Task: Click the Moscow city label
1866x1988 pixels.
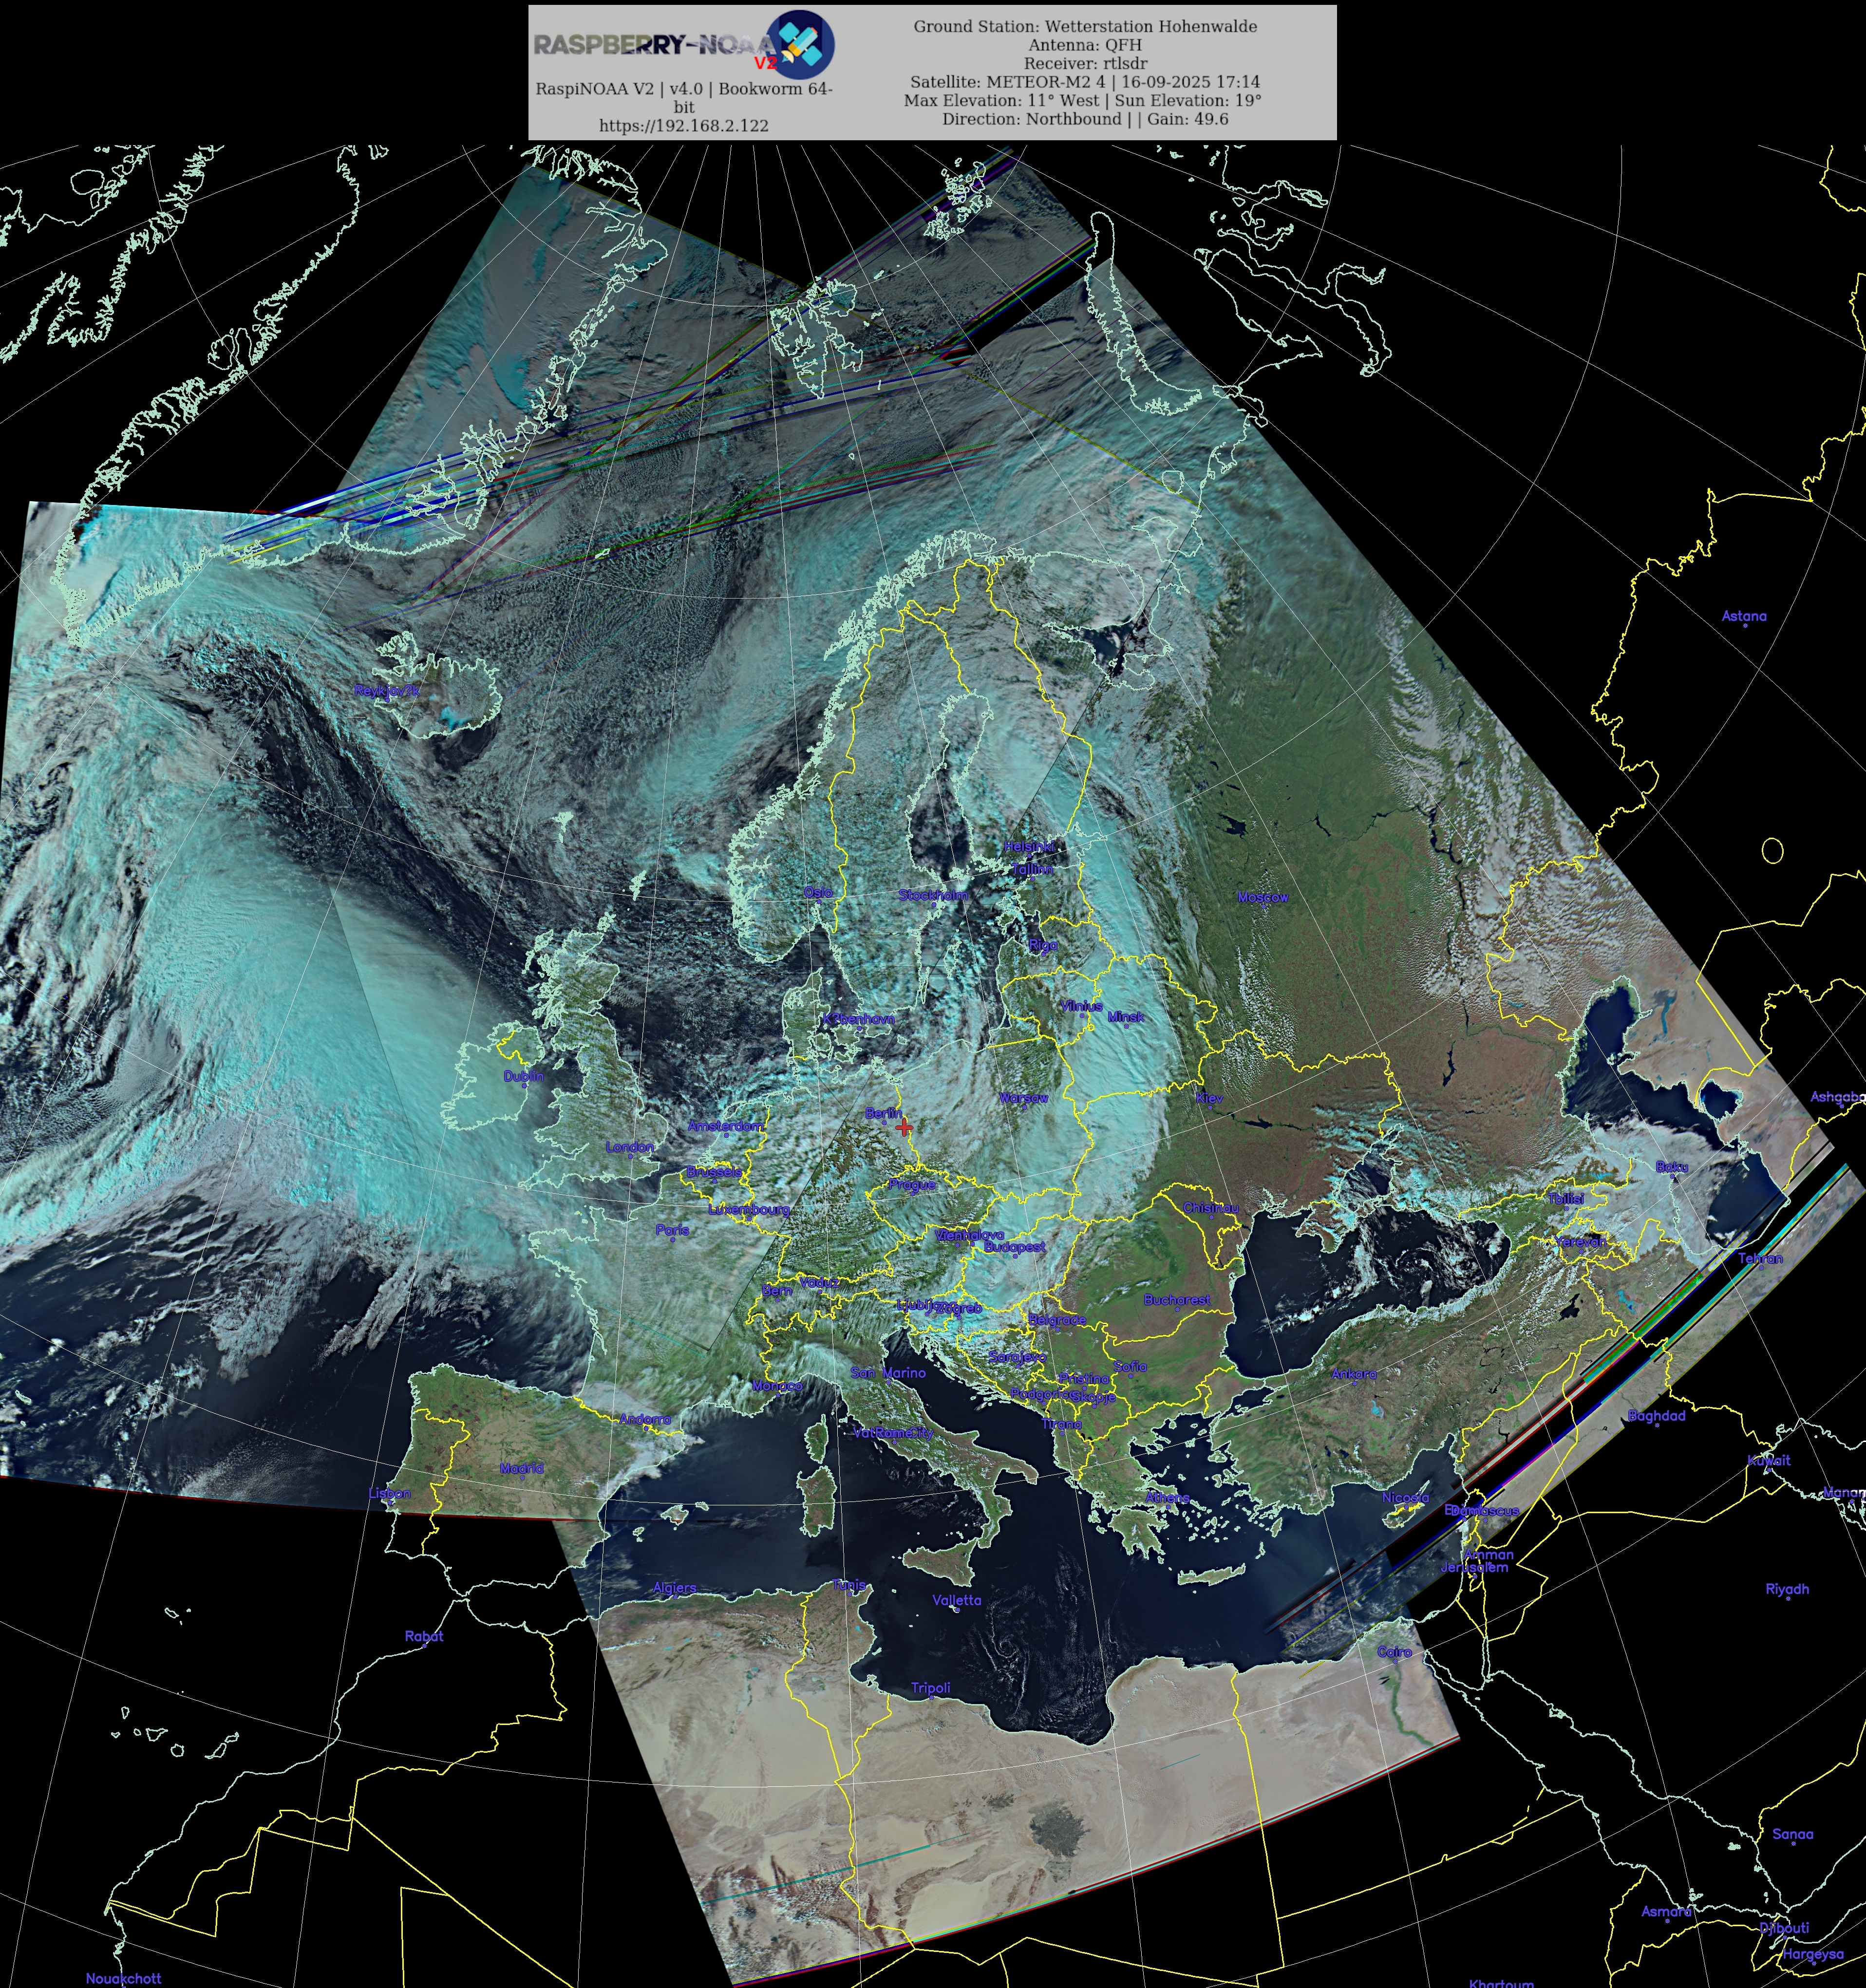Action: pyautogui.click(x=1263, y=897)
